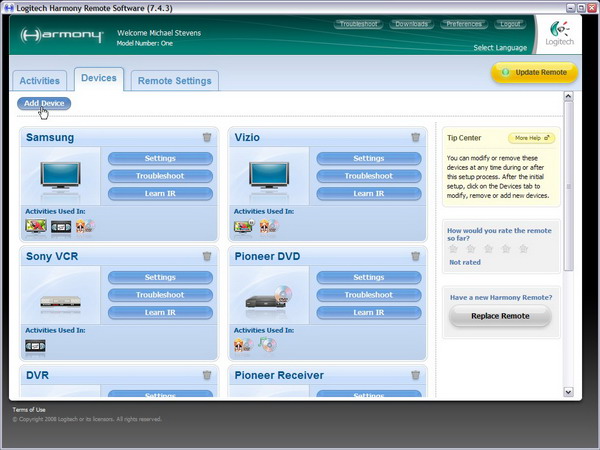Open the Remote Settings tab
The image size is (600, 450).
pyautogui.click(x=174, y=81)
